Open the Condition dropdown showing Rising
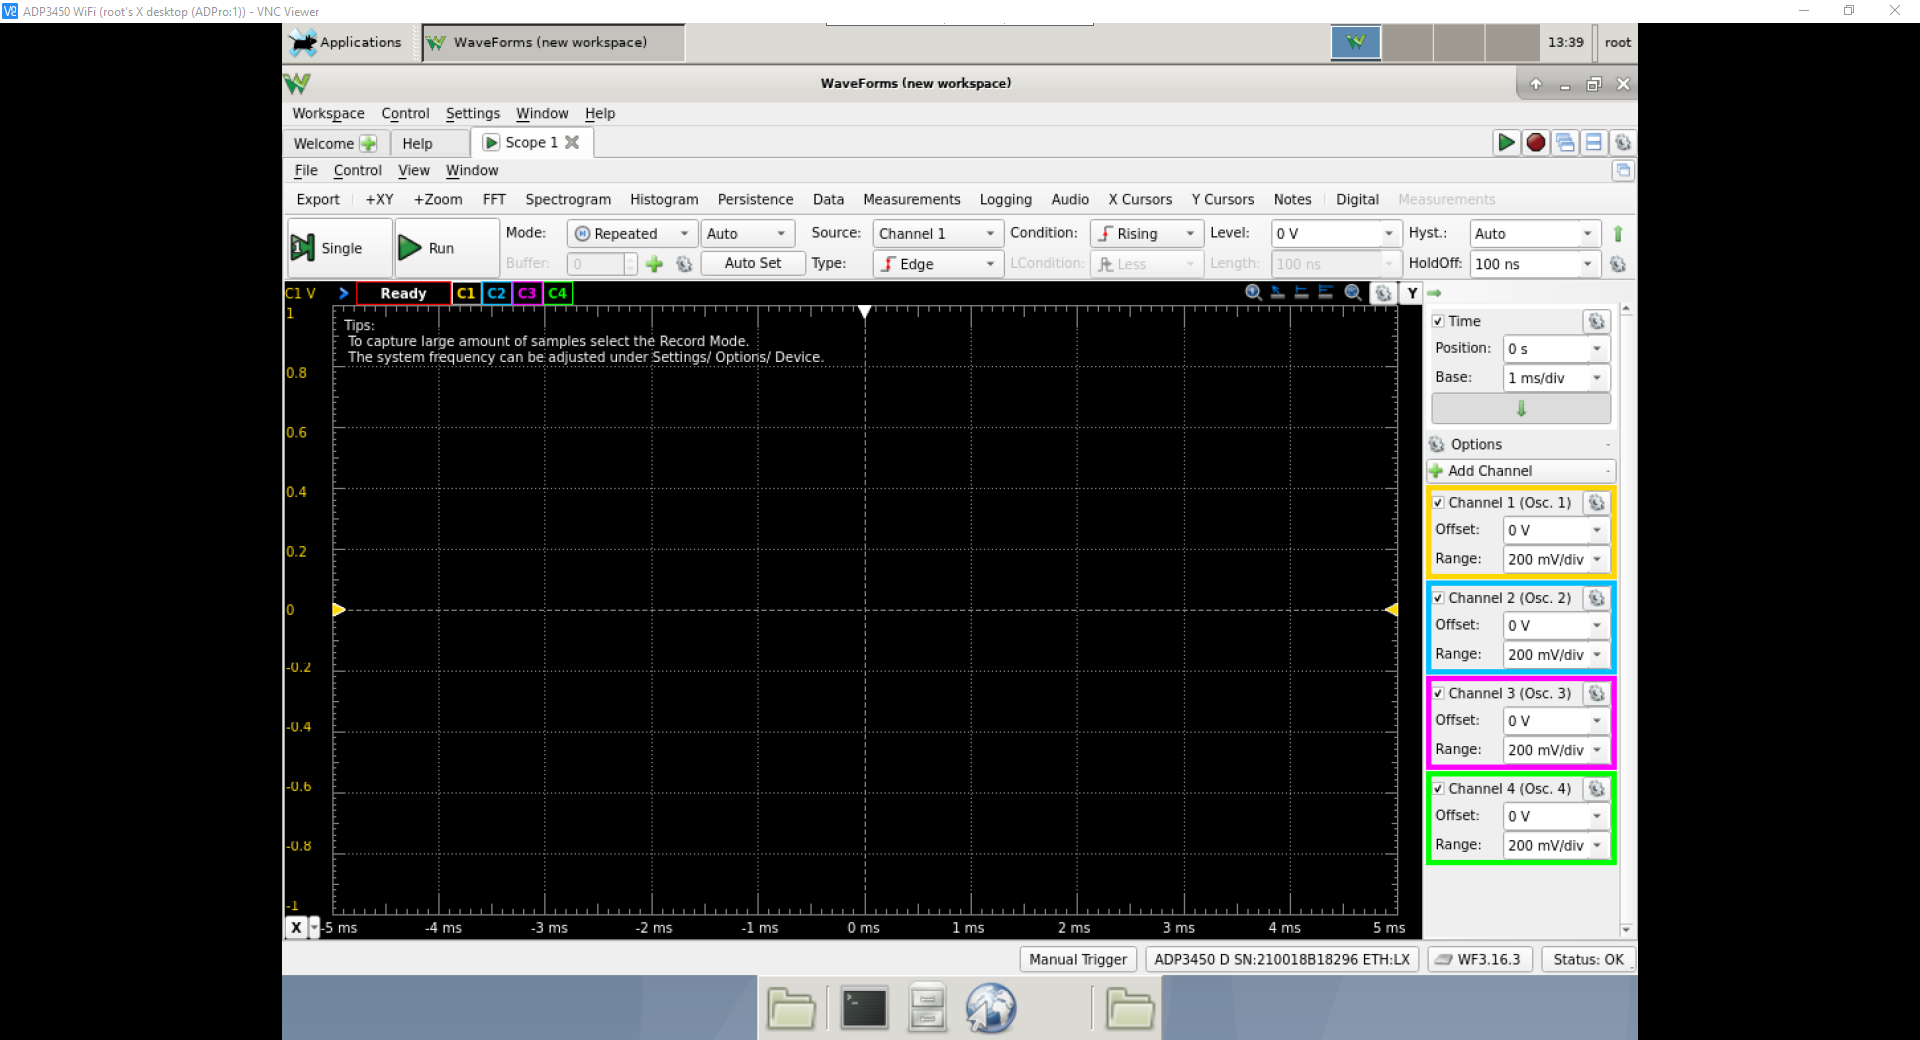Screen dimensions: 1920x1040 coord(1146,234)
